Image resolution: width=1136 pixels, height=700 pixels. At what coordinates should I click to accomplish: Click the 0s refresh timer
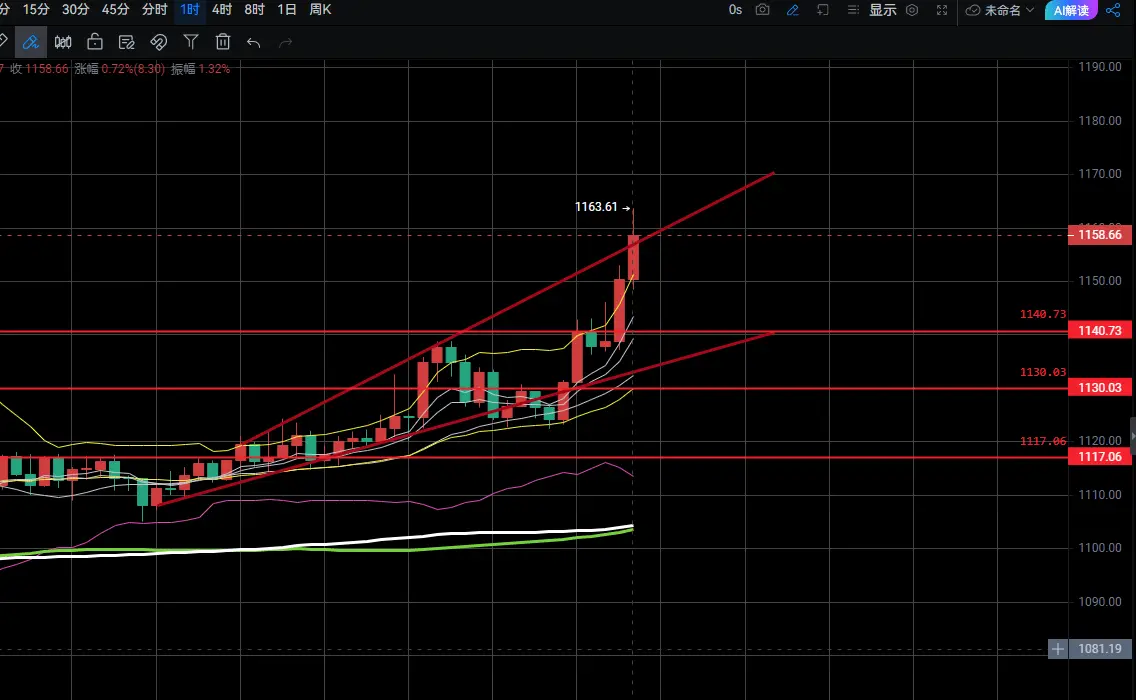click(735, 10)
